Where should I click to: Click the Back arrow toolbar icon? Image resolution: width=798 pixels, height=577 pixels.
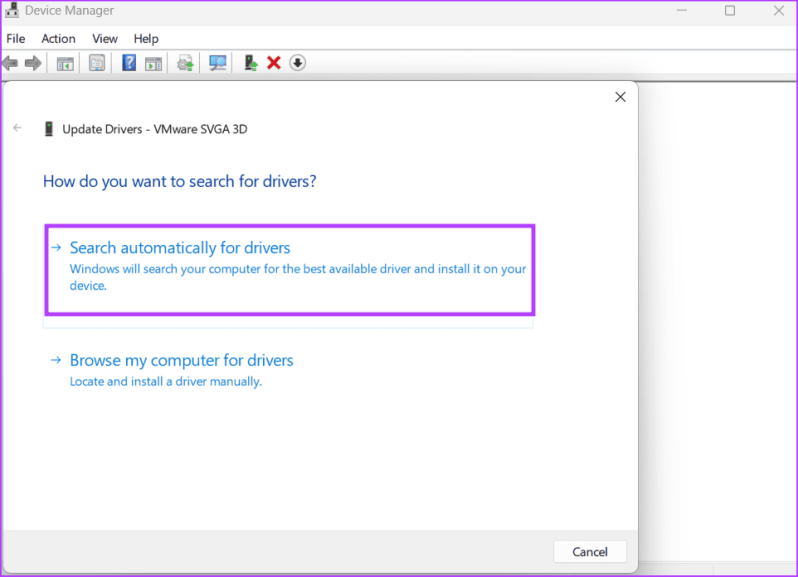pos(10,63)
